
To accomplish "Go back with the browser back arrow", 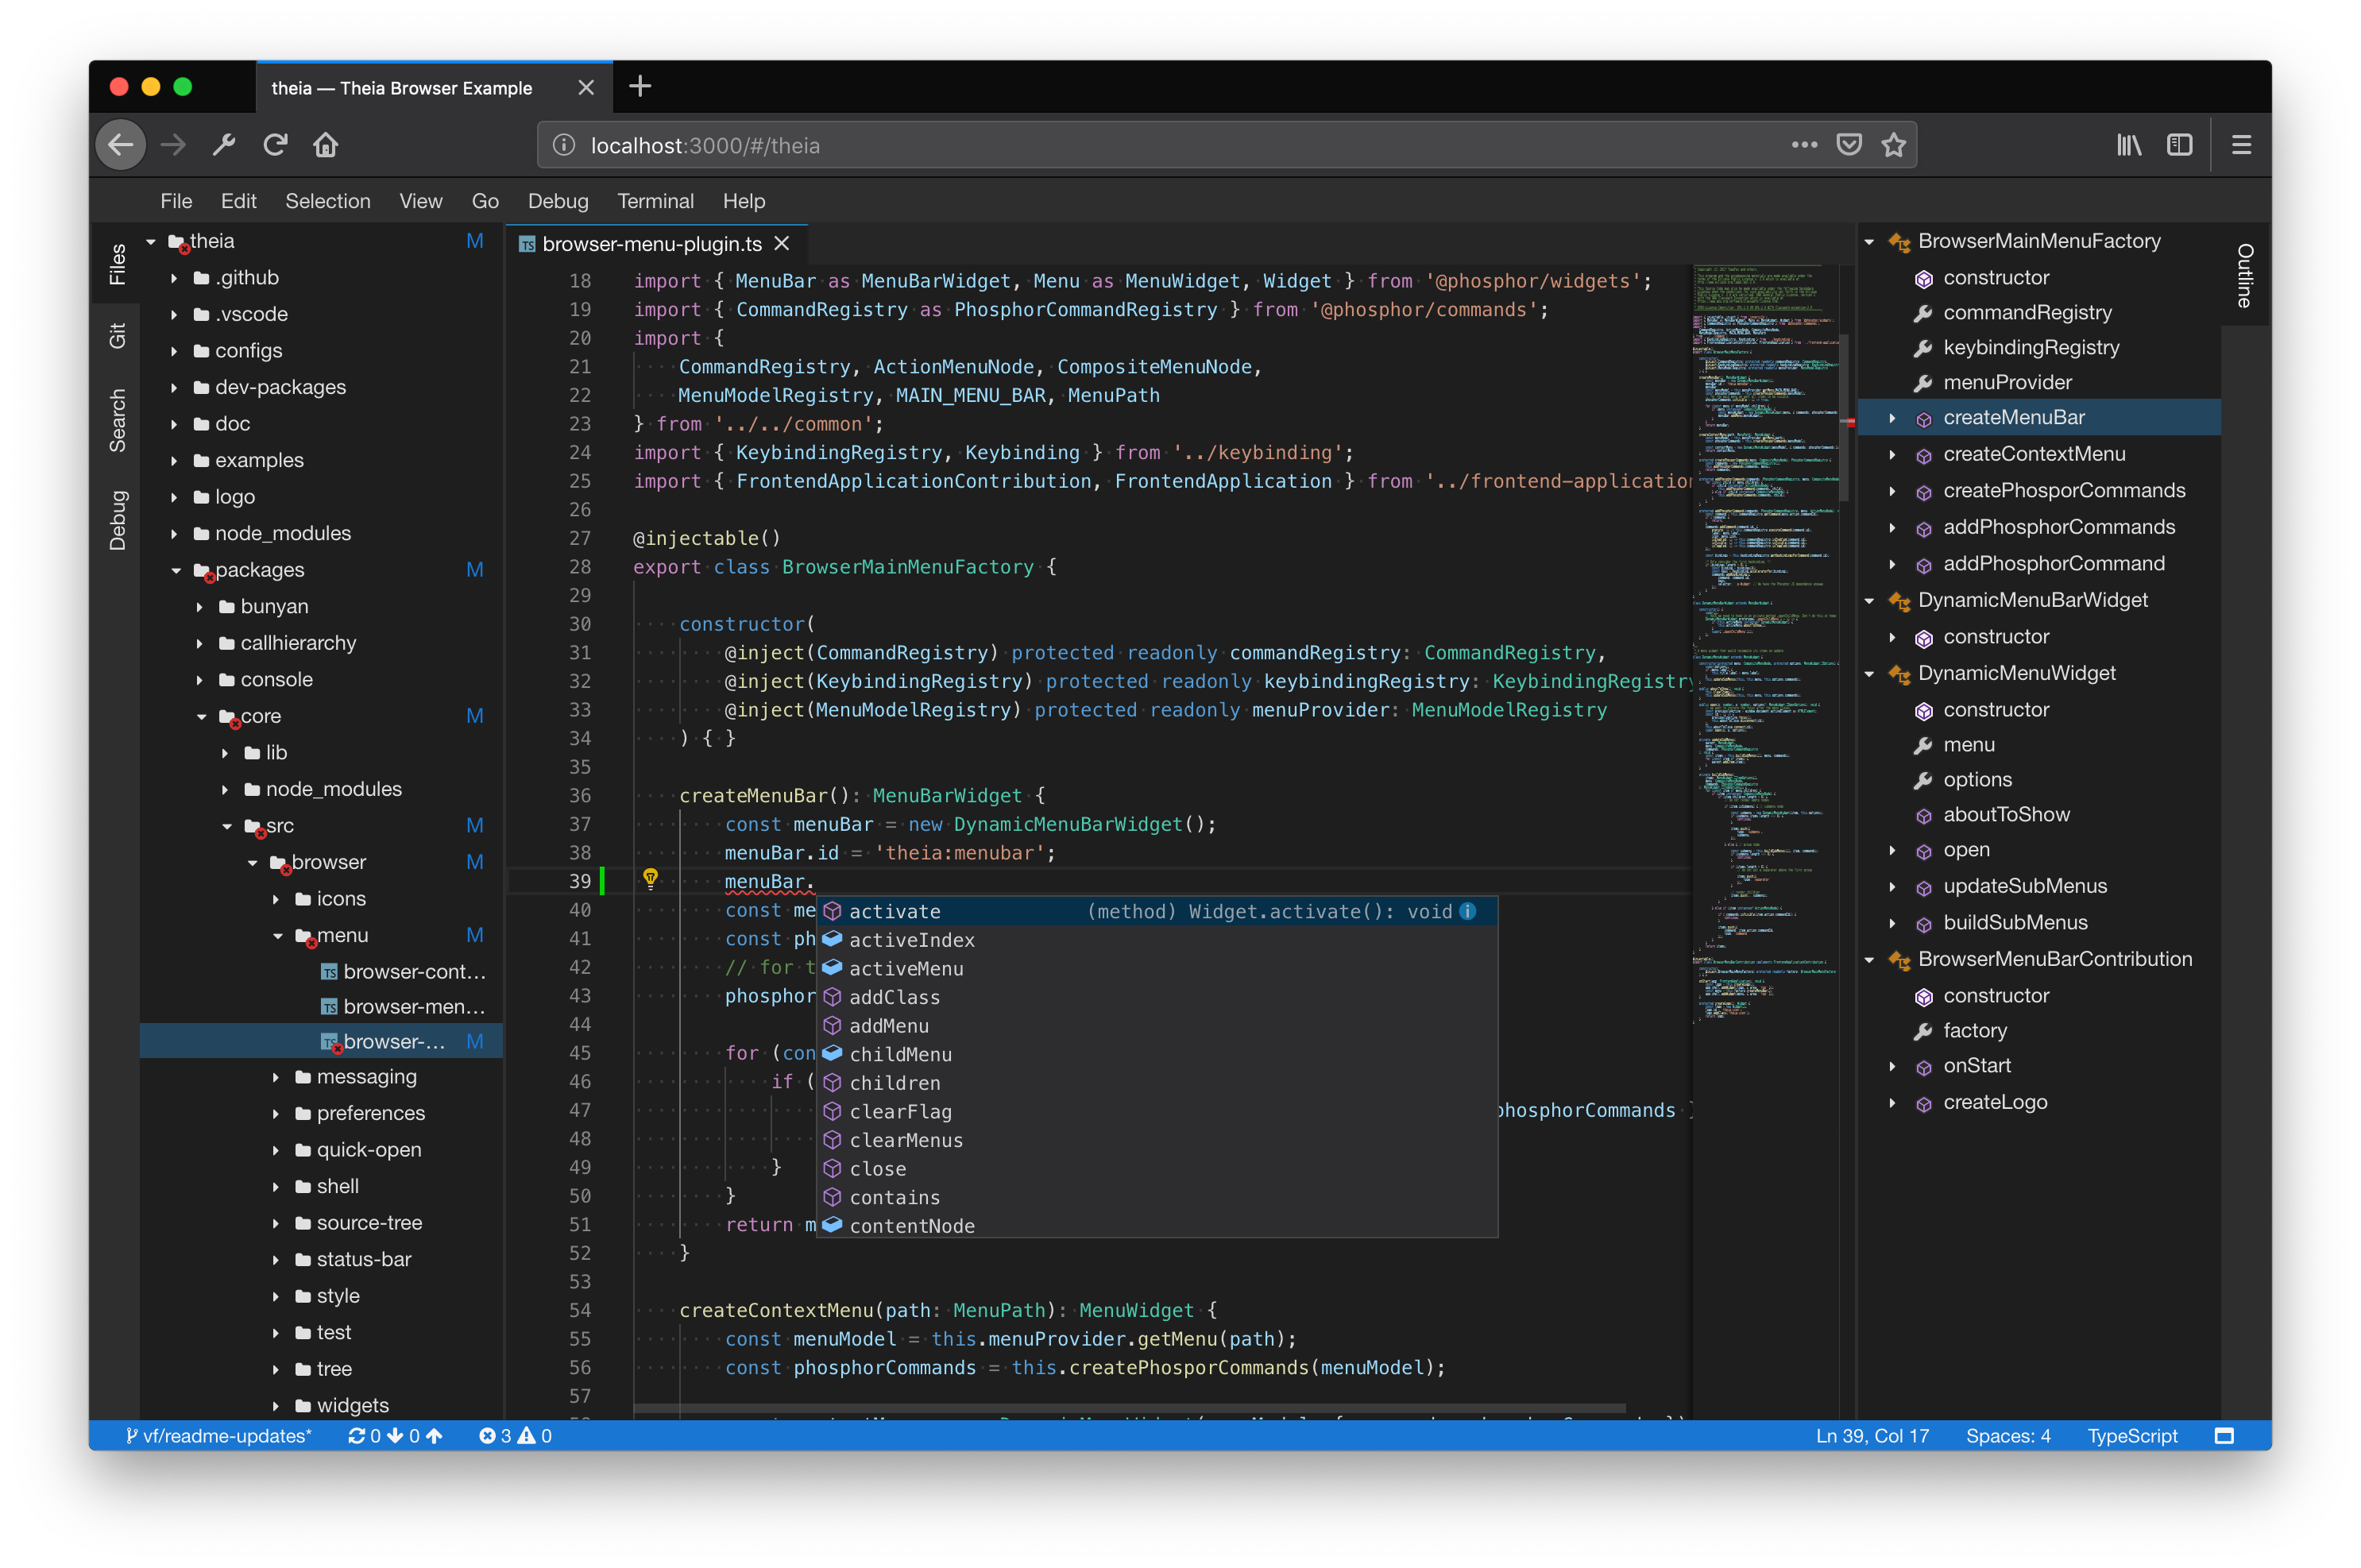I will click(x=121, y=145).
